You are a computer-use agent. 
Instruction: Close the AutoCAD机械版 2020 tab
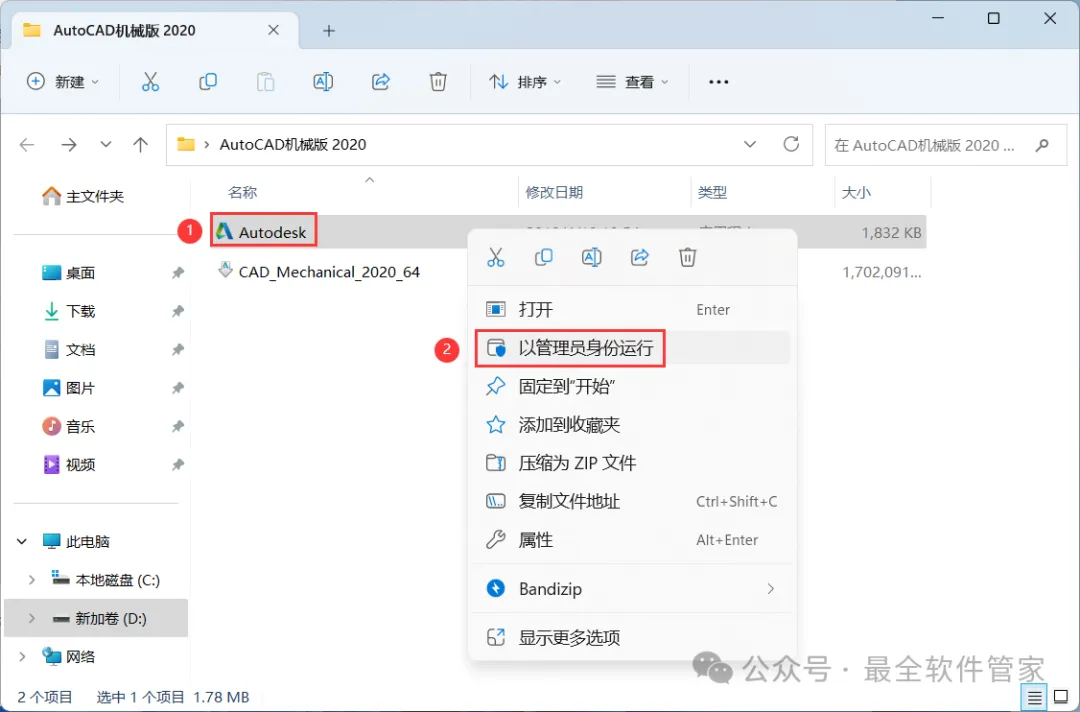pyautogui.click(x=273, y=30)
